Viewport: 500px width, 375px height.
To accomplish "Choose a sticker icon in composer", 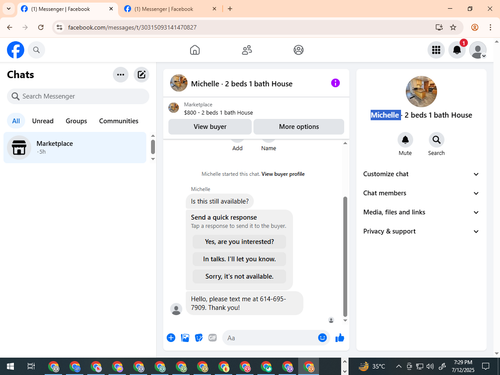I will point(199,338).
